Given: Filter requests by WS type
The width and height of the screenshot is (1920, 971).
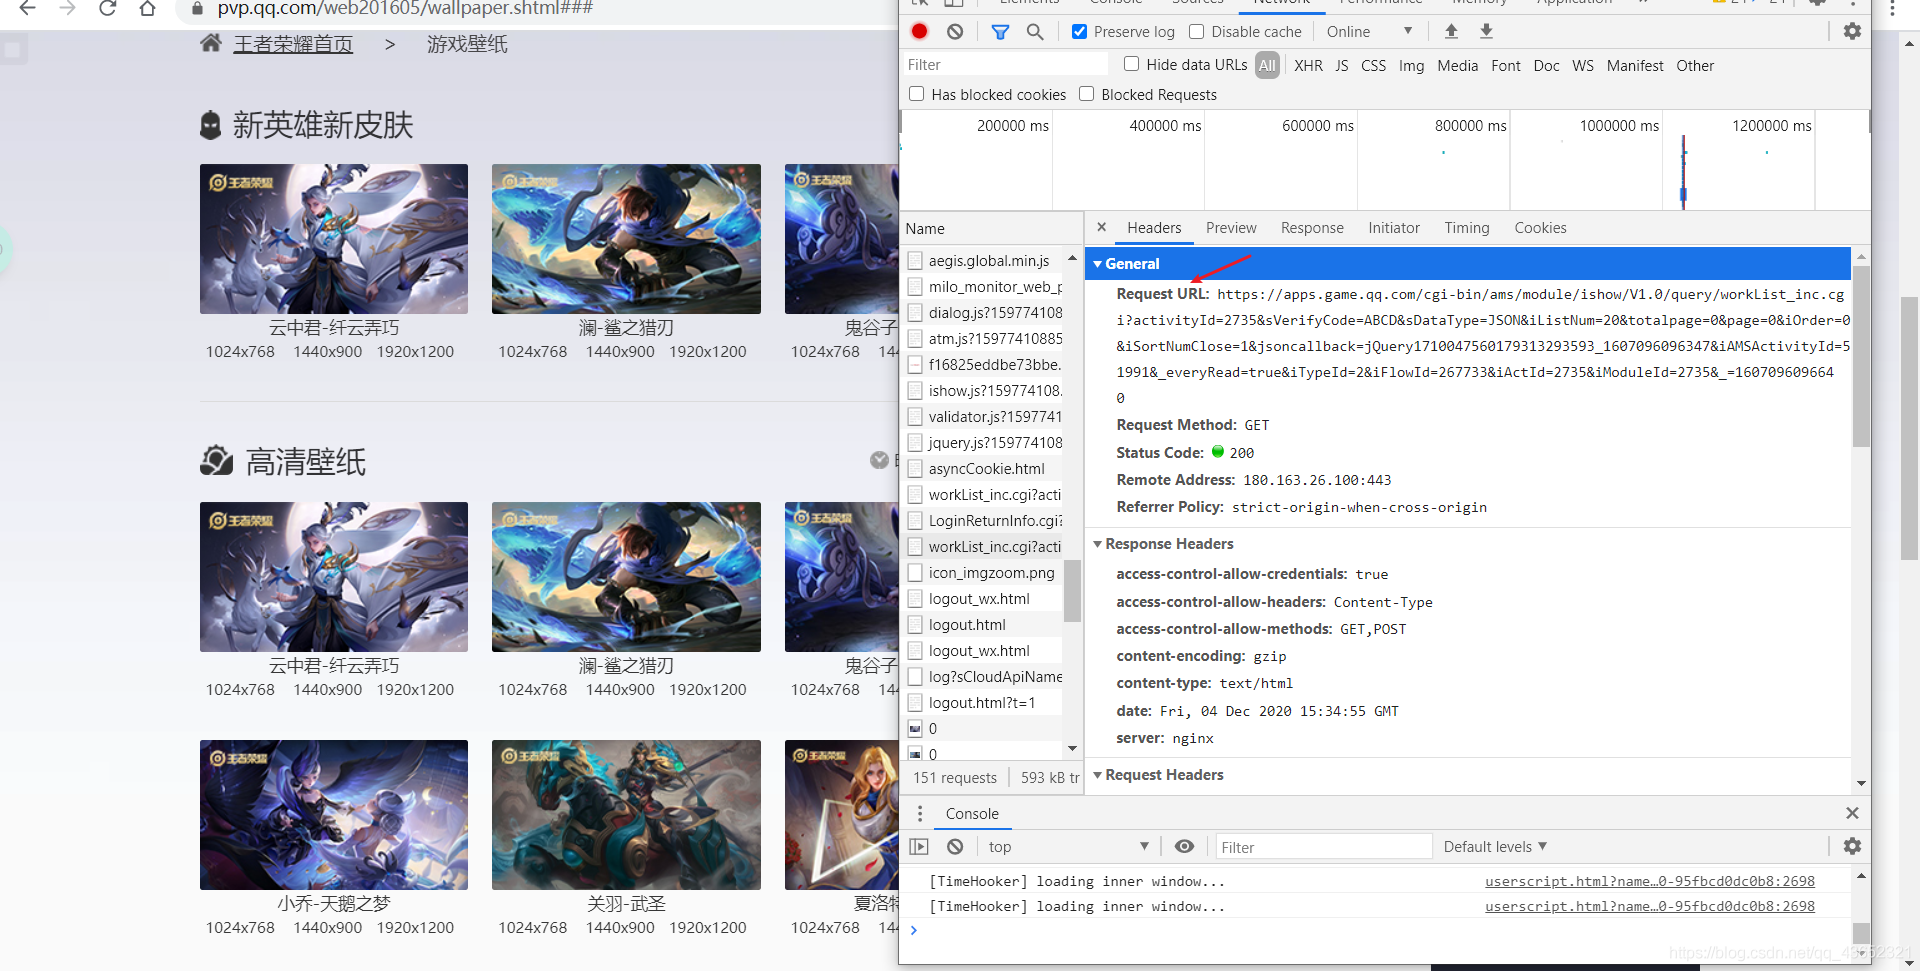Looking at the screenshot, I should point(1583,65).
